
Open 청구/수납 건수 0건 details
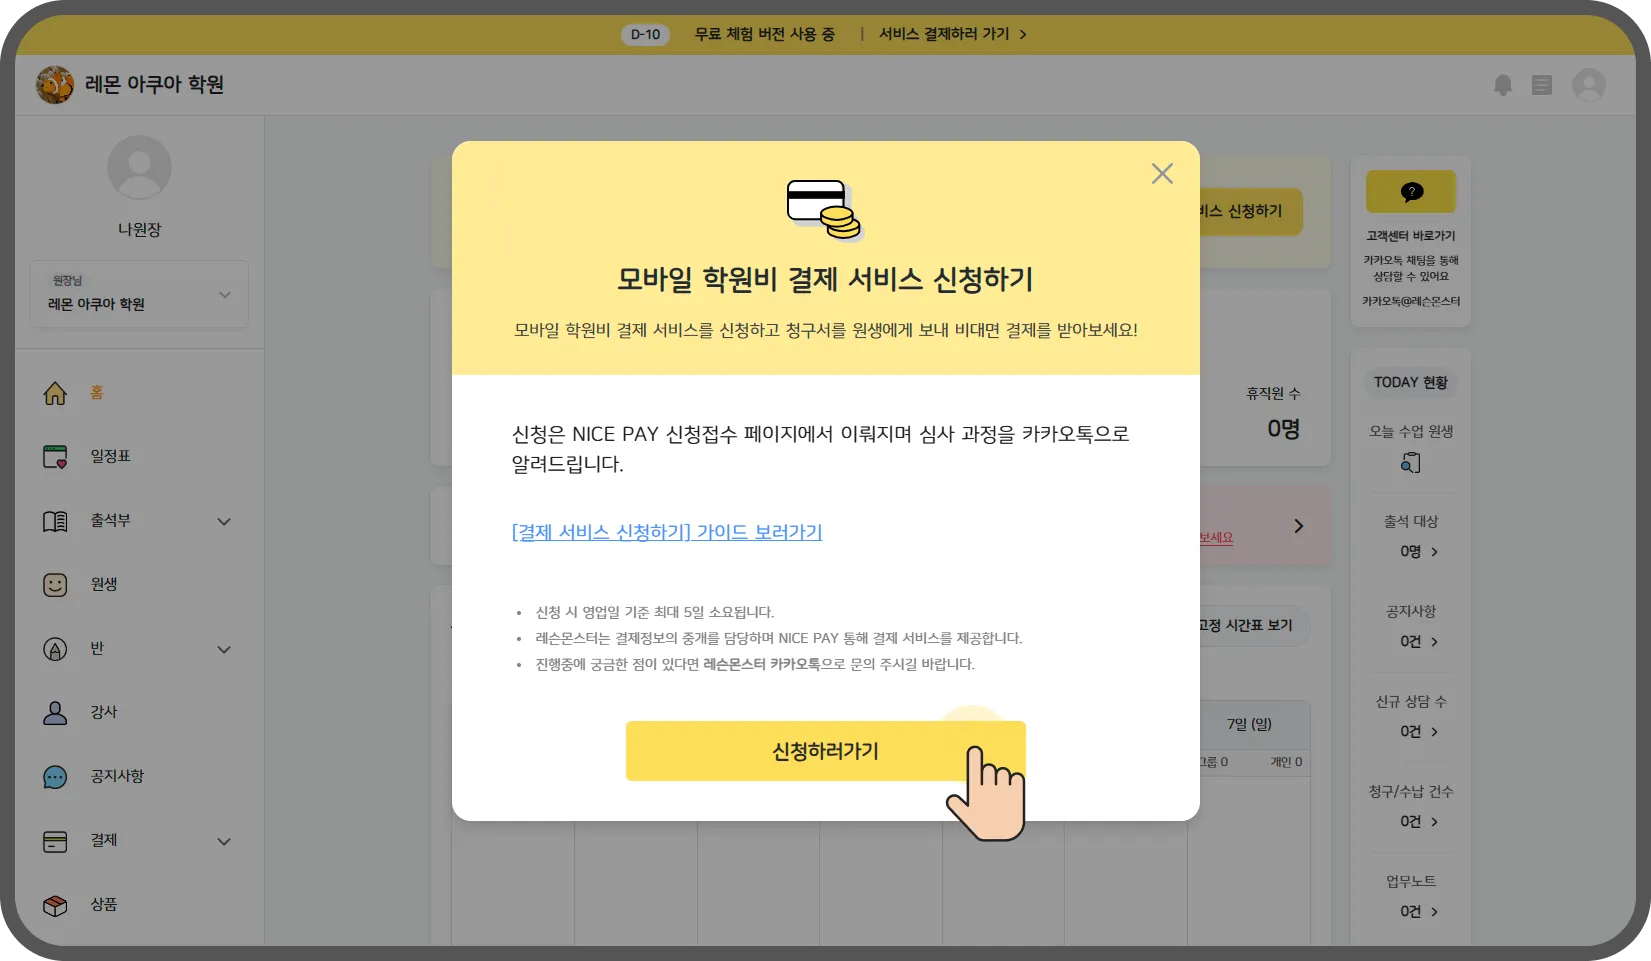[1419, 822]
